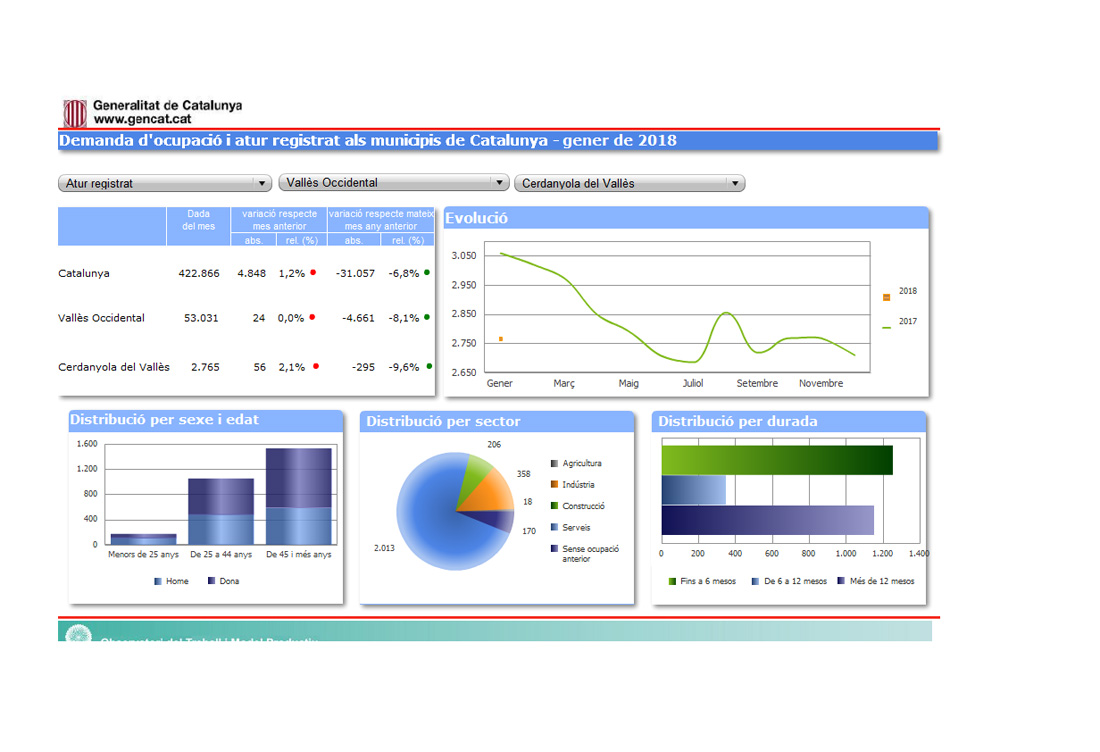
Task: Click the light blue De 6 a 12 mesos bar
Action: (x=694, y=490)
